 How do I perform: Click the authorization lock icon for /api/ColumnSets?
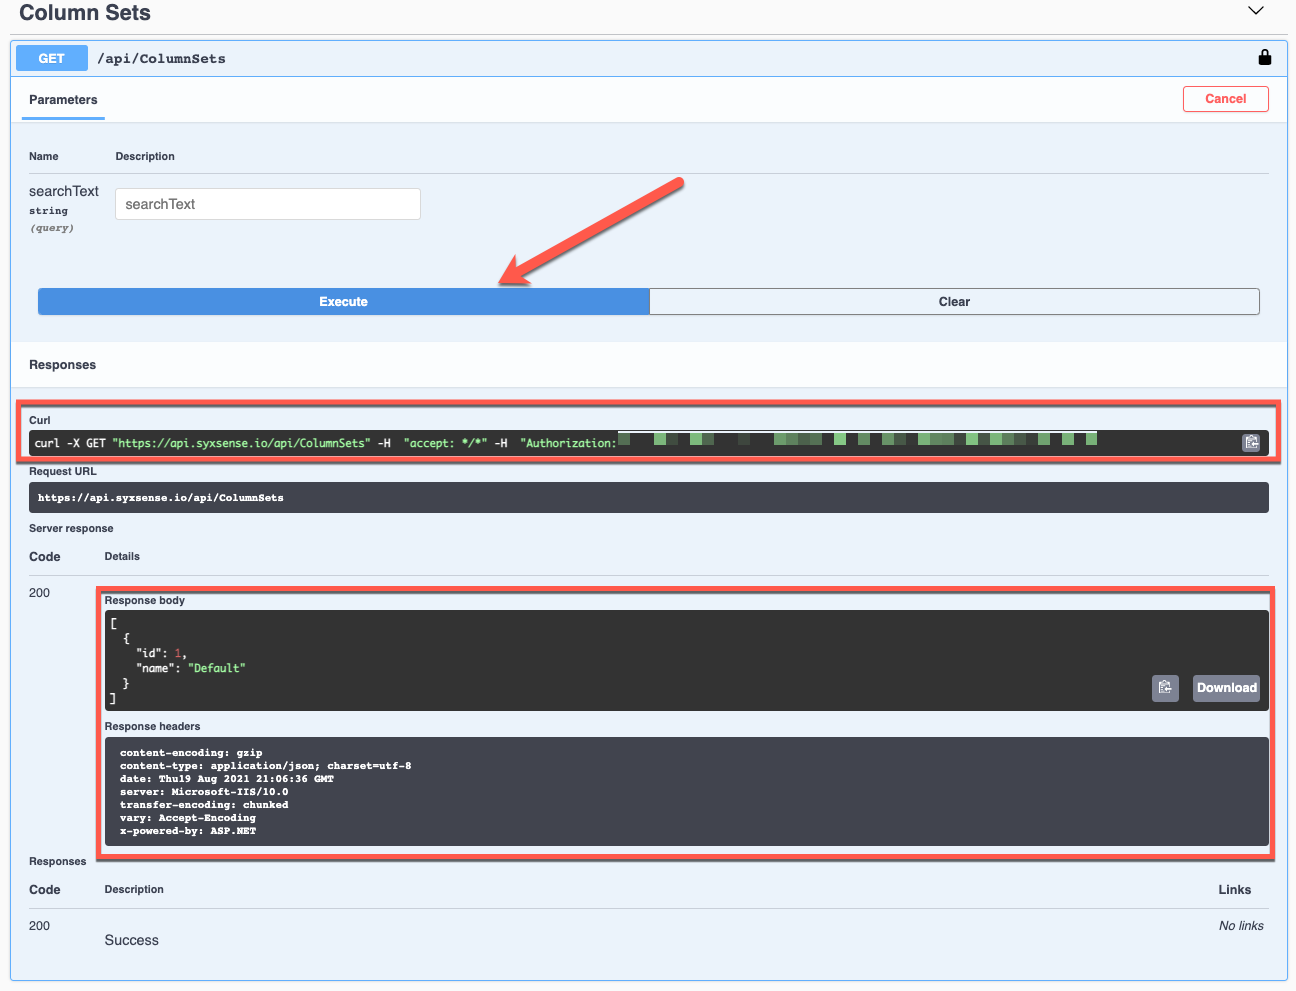[1264, 57]
